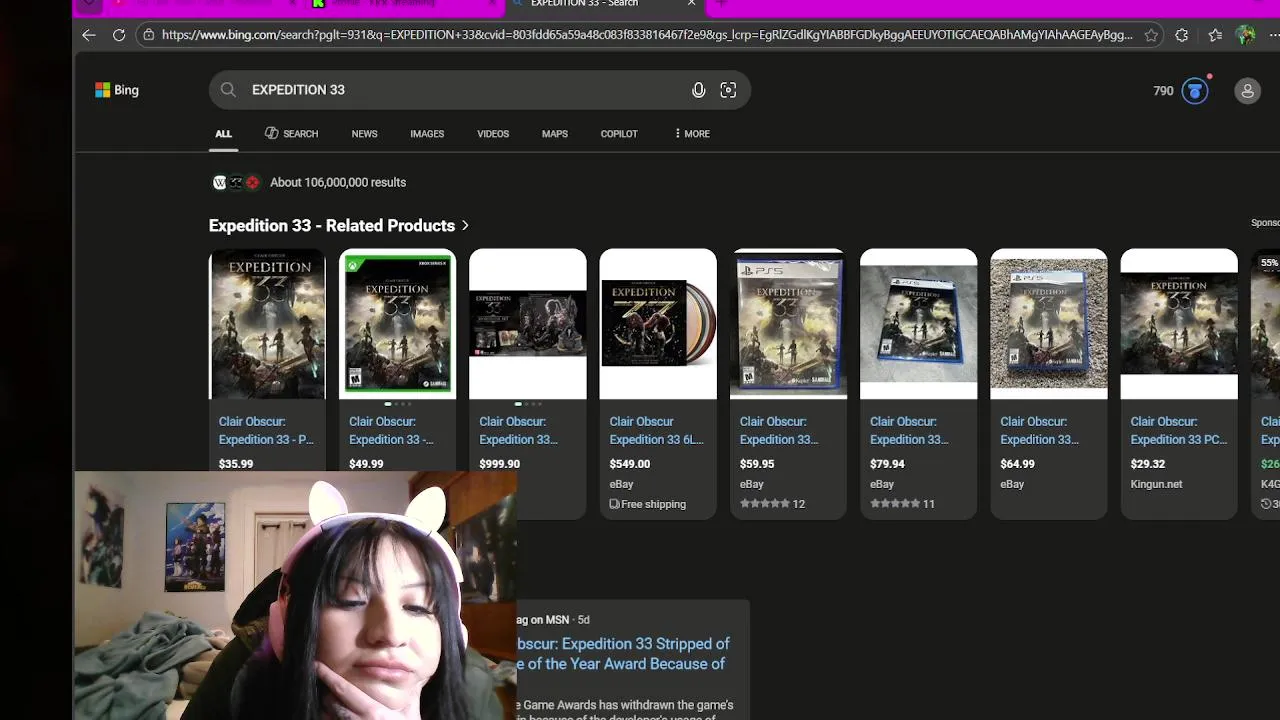Open the $549.00 vinyl set image
This screenshot has width=1280, height=720.
tap(658, 324)
